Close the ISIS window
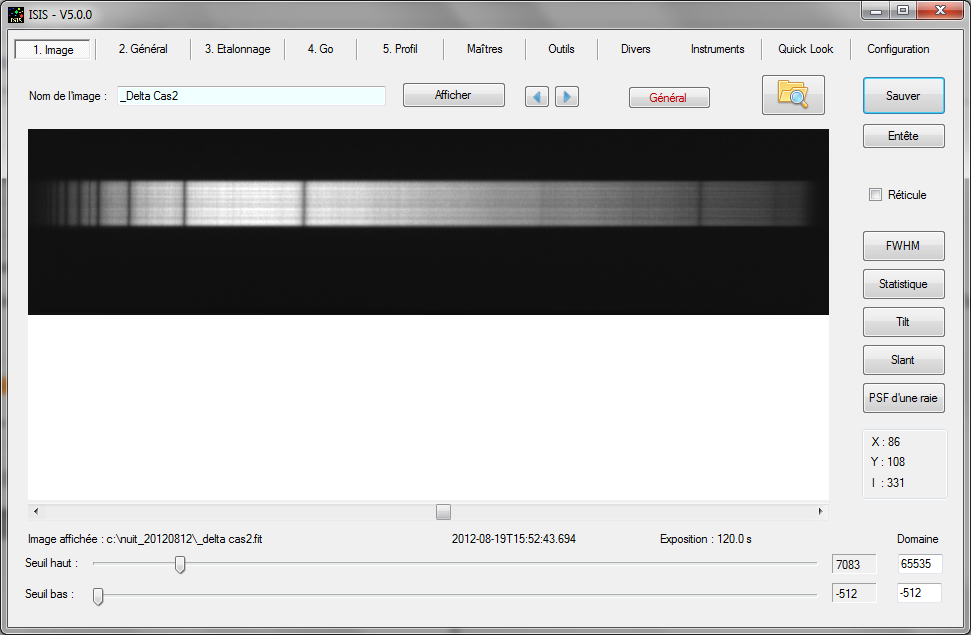Screen dimensions: 971x635 [x=940, y=11]
